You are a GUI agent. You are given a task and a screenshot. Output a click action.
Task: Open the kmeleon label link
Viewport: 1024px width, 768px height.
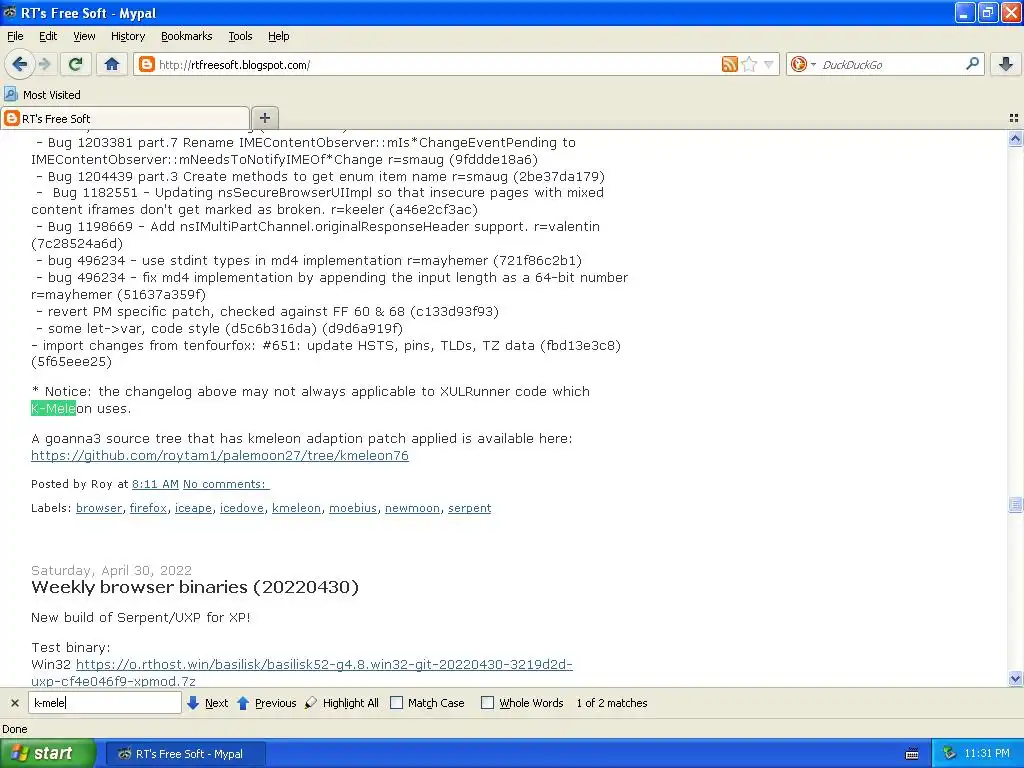click(296, 508)
